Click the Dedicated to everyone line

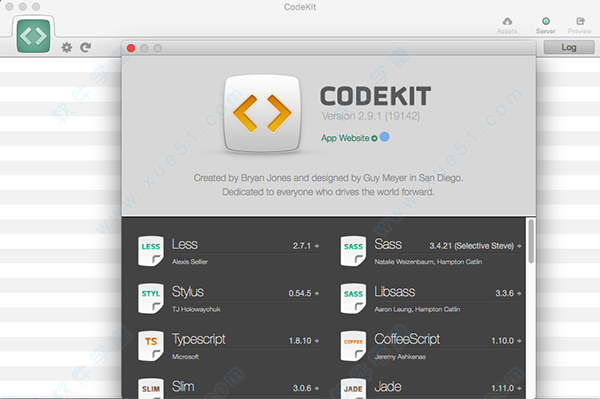[328, 192]
